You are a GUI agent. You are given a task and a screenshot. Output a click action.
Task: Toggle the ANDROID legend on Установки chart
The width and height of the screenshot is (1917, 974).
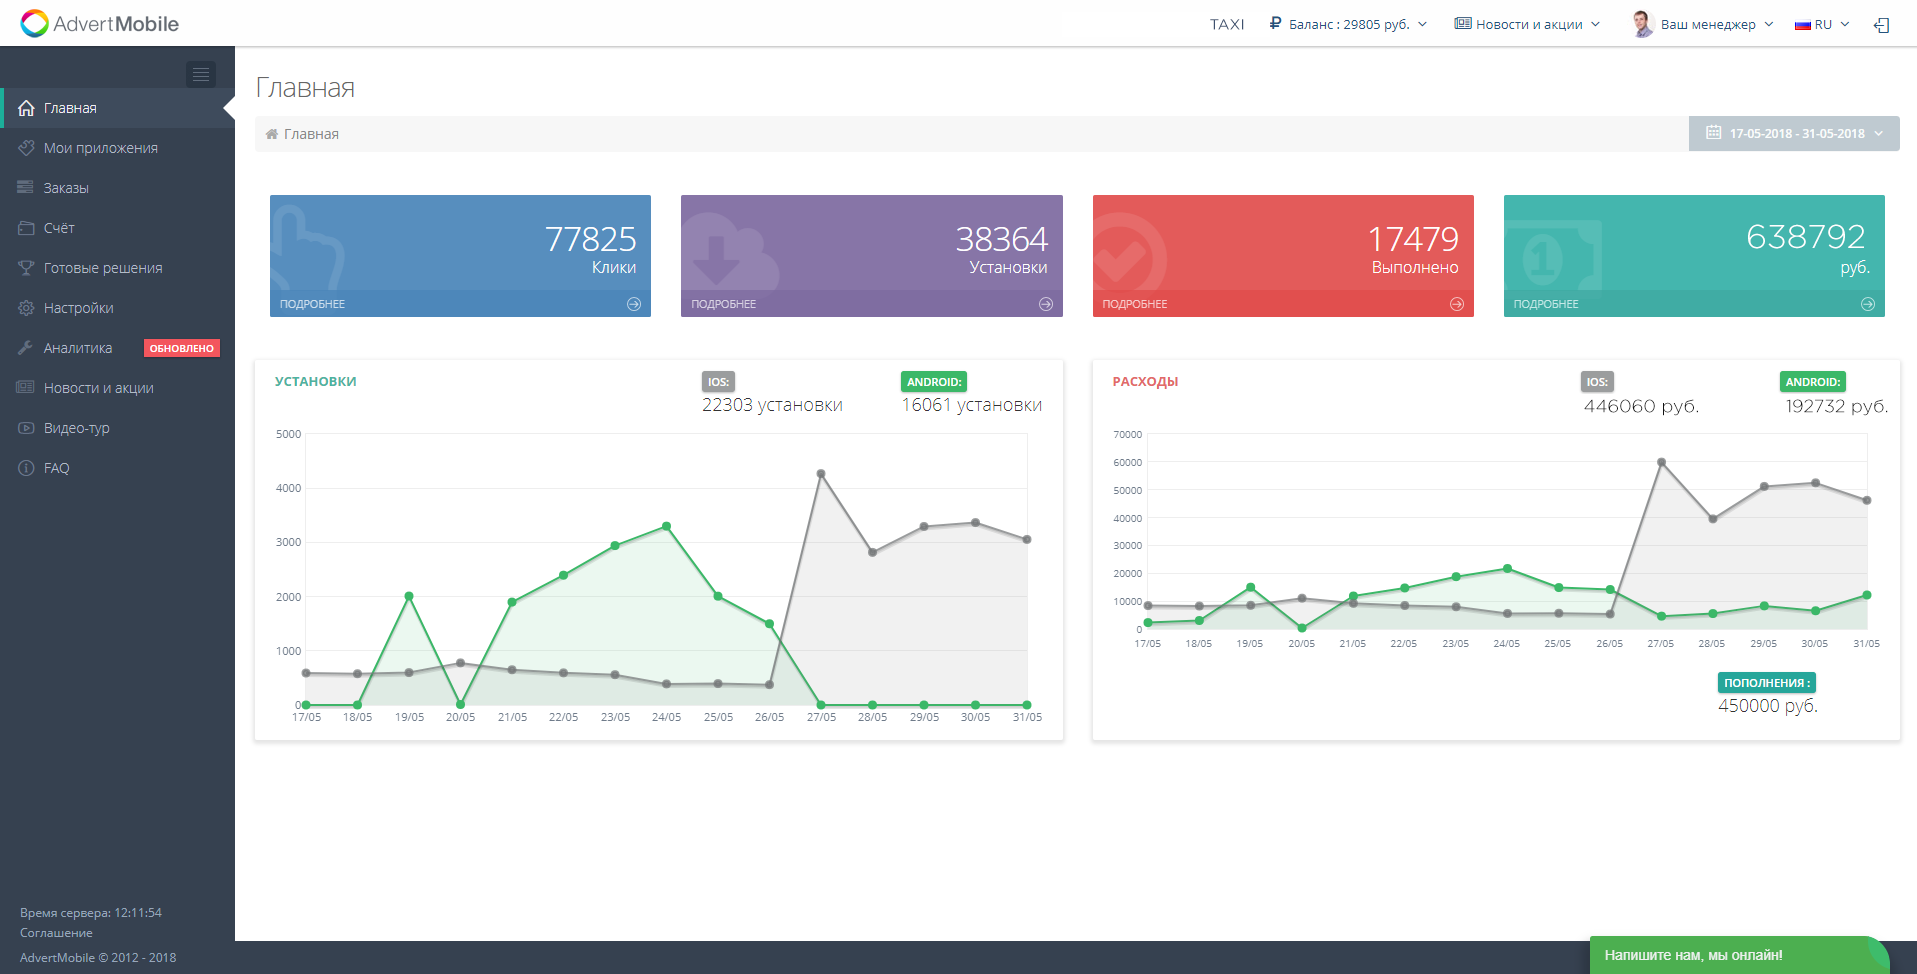pyautogui.click(x=933, y=382)
